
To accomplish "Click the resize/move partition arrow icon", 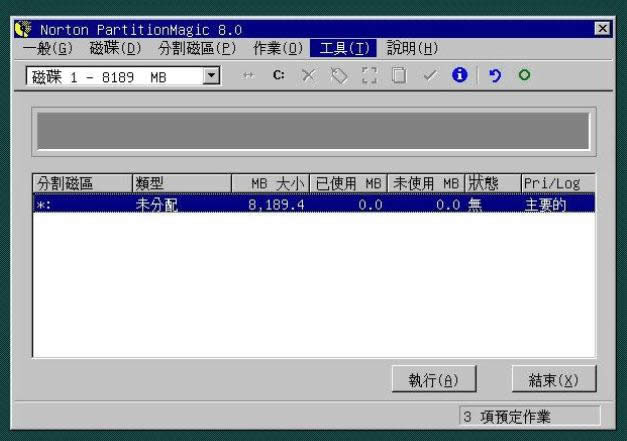I will pos(247,76).
